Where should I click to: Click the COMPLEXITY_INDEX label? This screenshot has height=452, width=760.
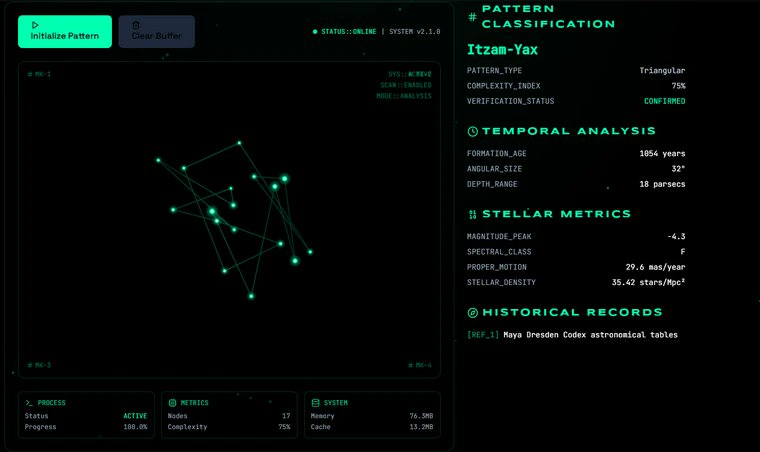click(x=504, y=86)
